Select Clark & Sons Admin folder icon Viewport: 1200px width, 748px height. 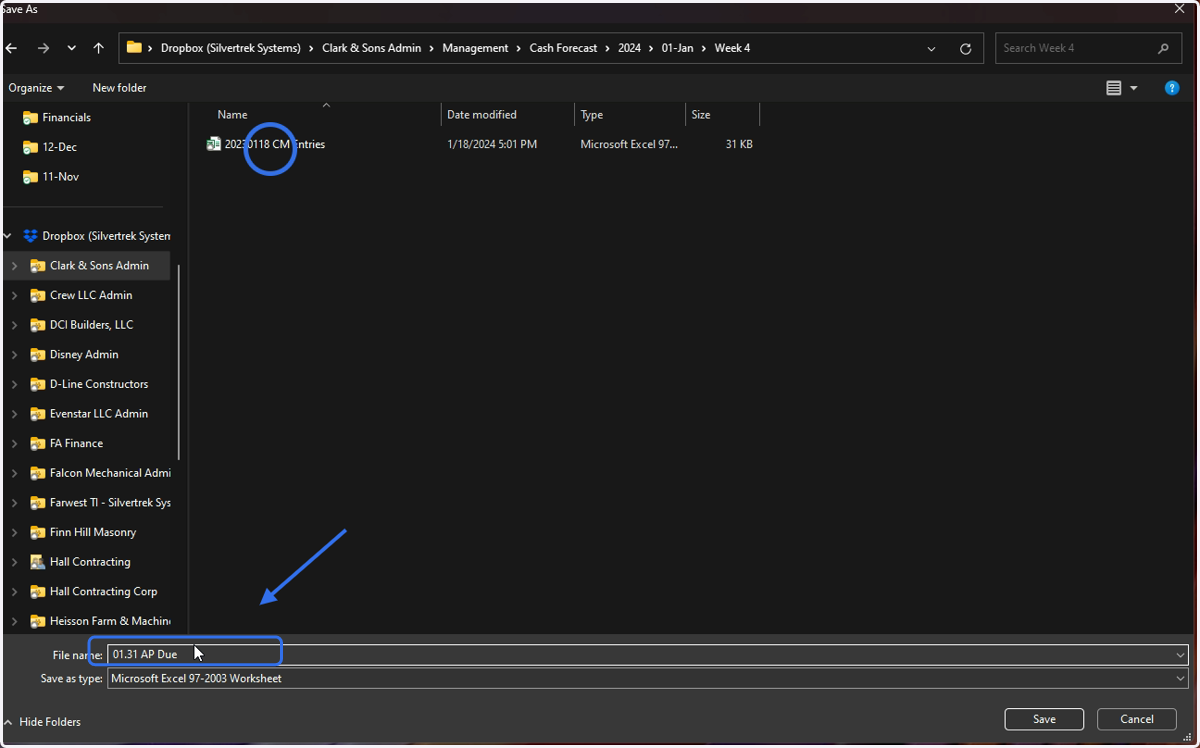tap(38, 266)
